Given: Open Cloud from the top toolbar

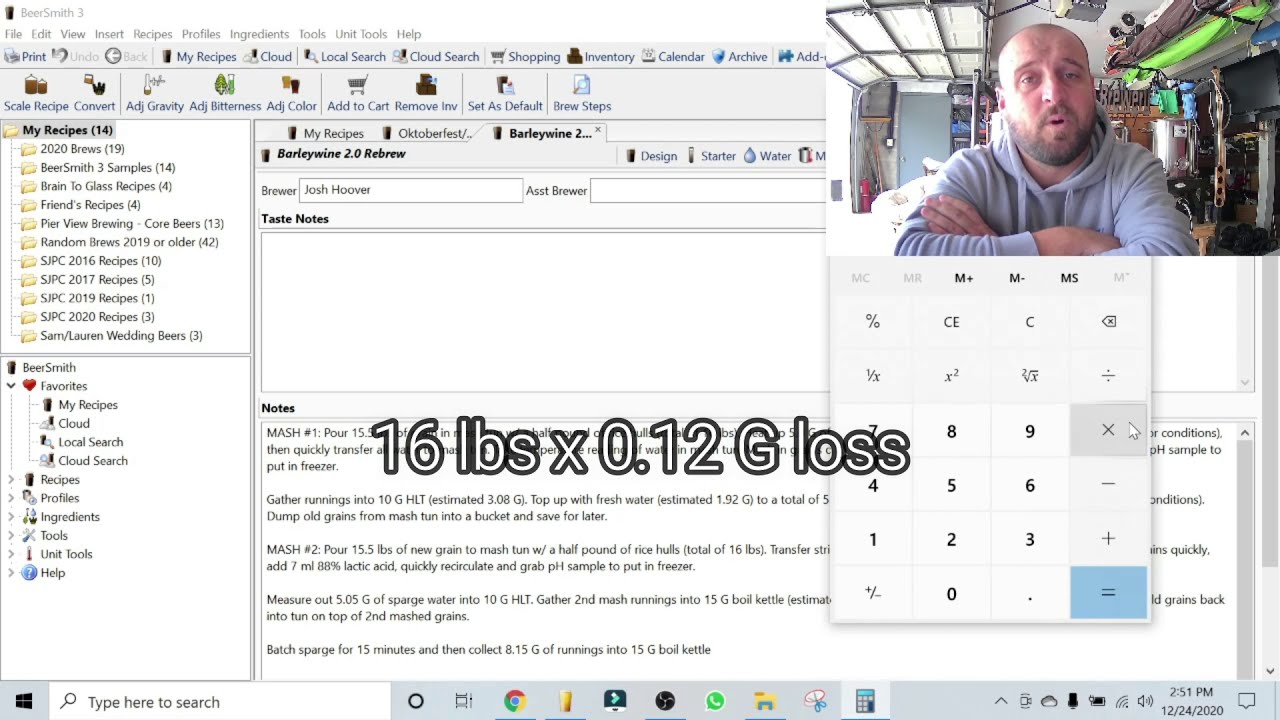Looking at the screenshot, I should pos(267,57).
